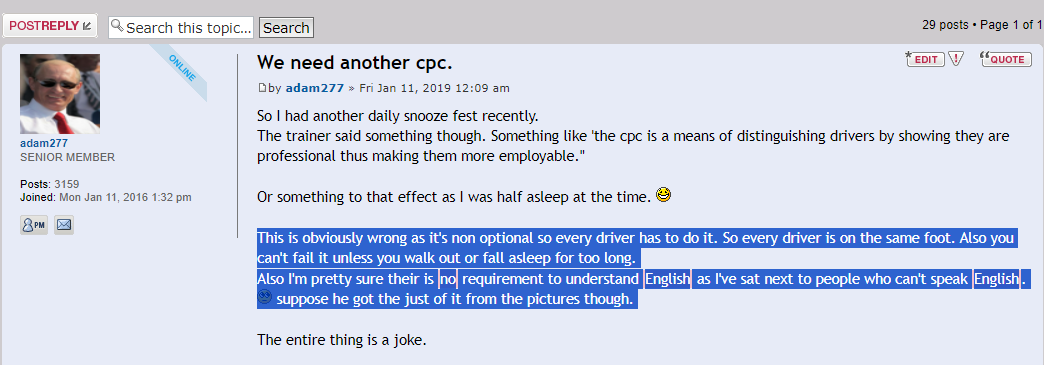
Task: Click the PM private message icon
Action: point(33,225)
